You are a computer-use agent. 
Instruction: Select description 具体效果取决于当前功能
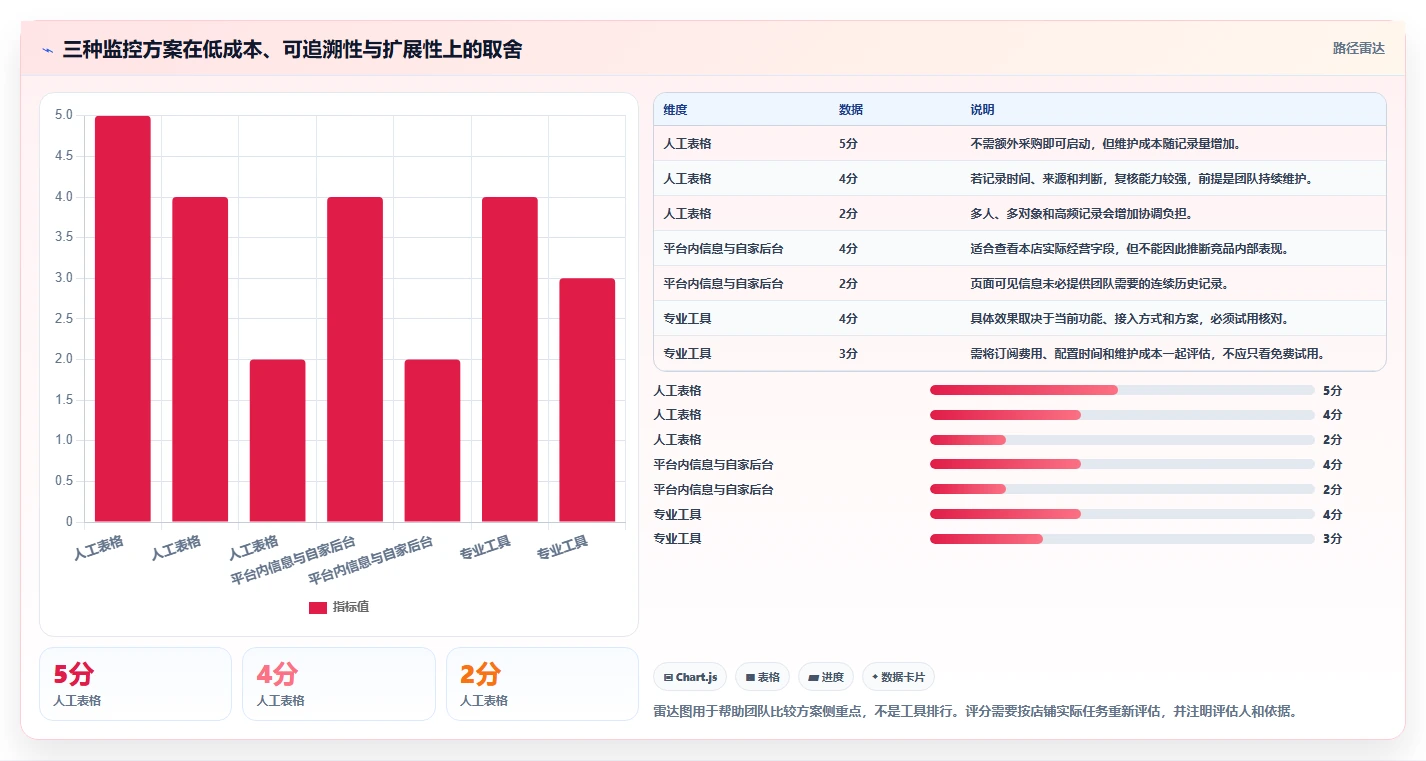(1129, 319)
